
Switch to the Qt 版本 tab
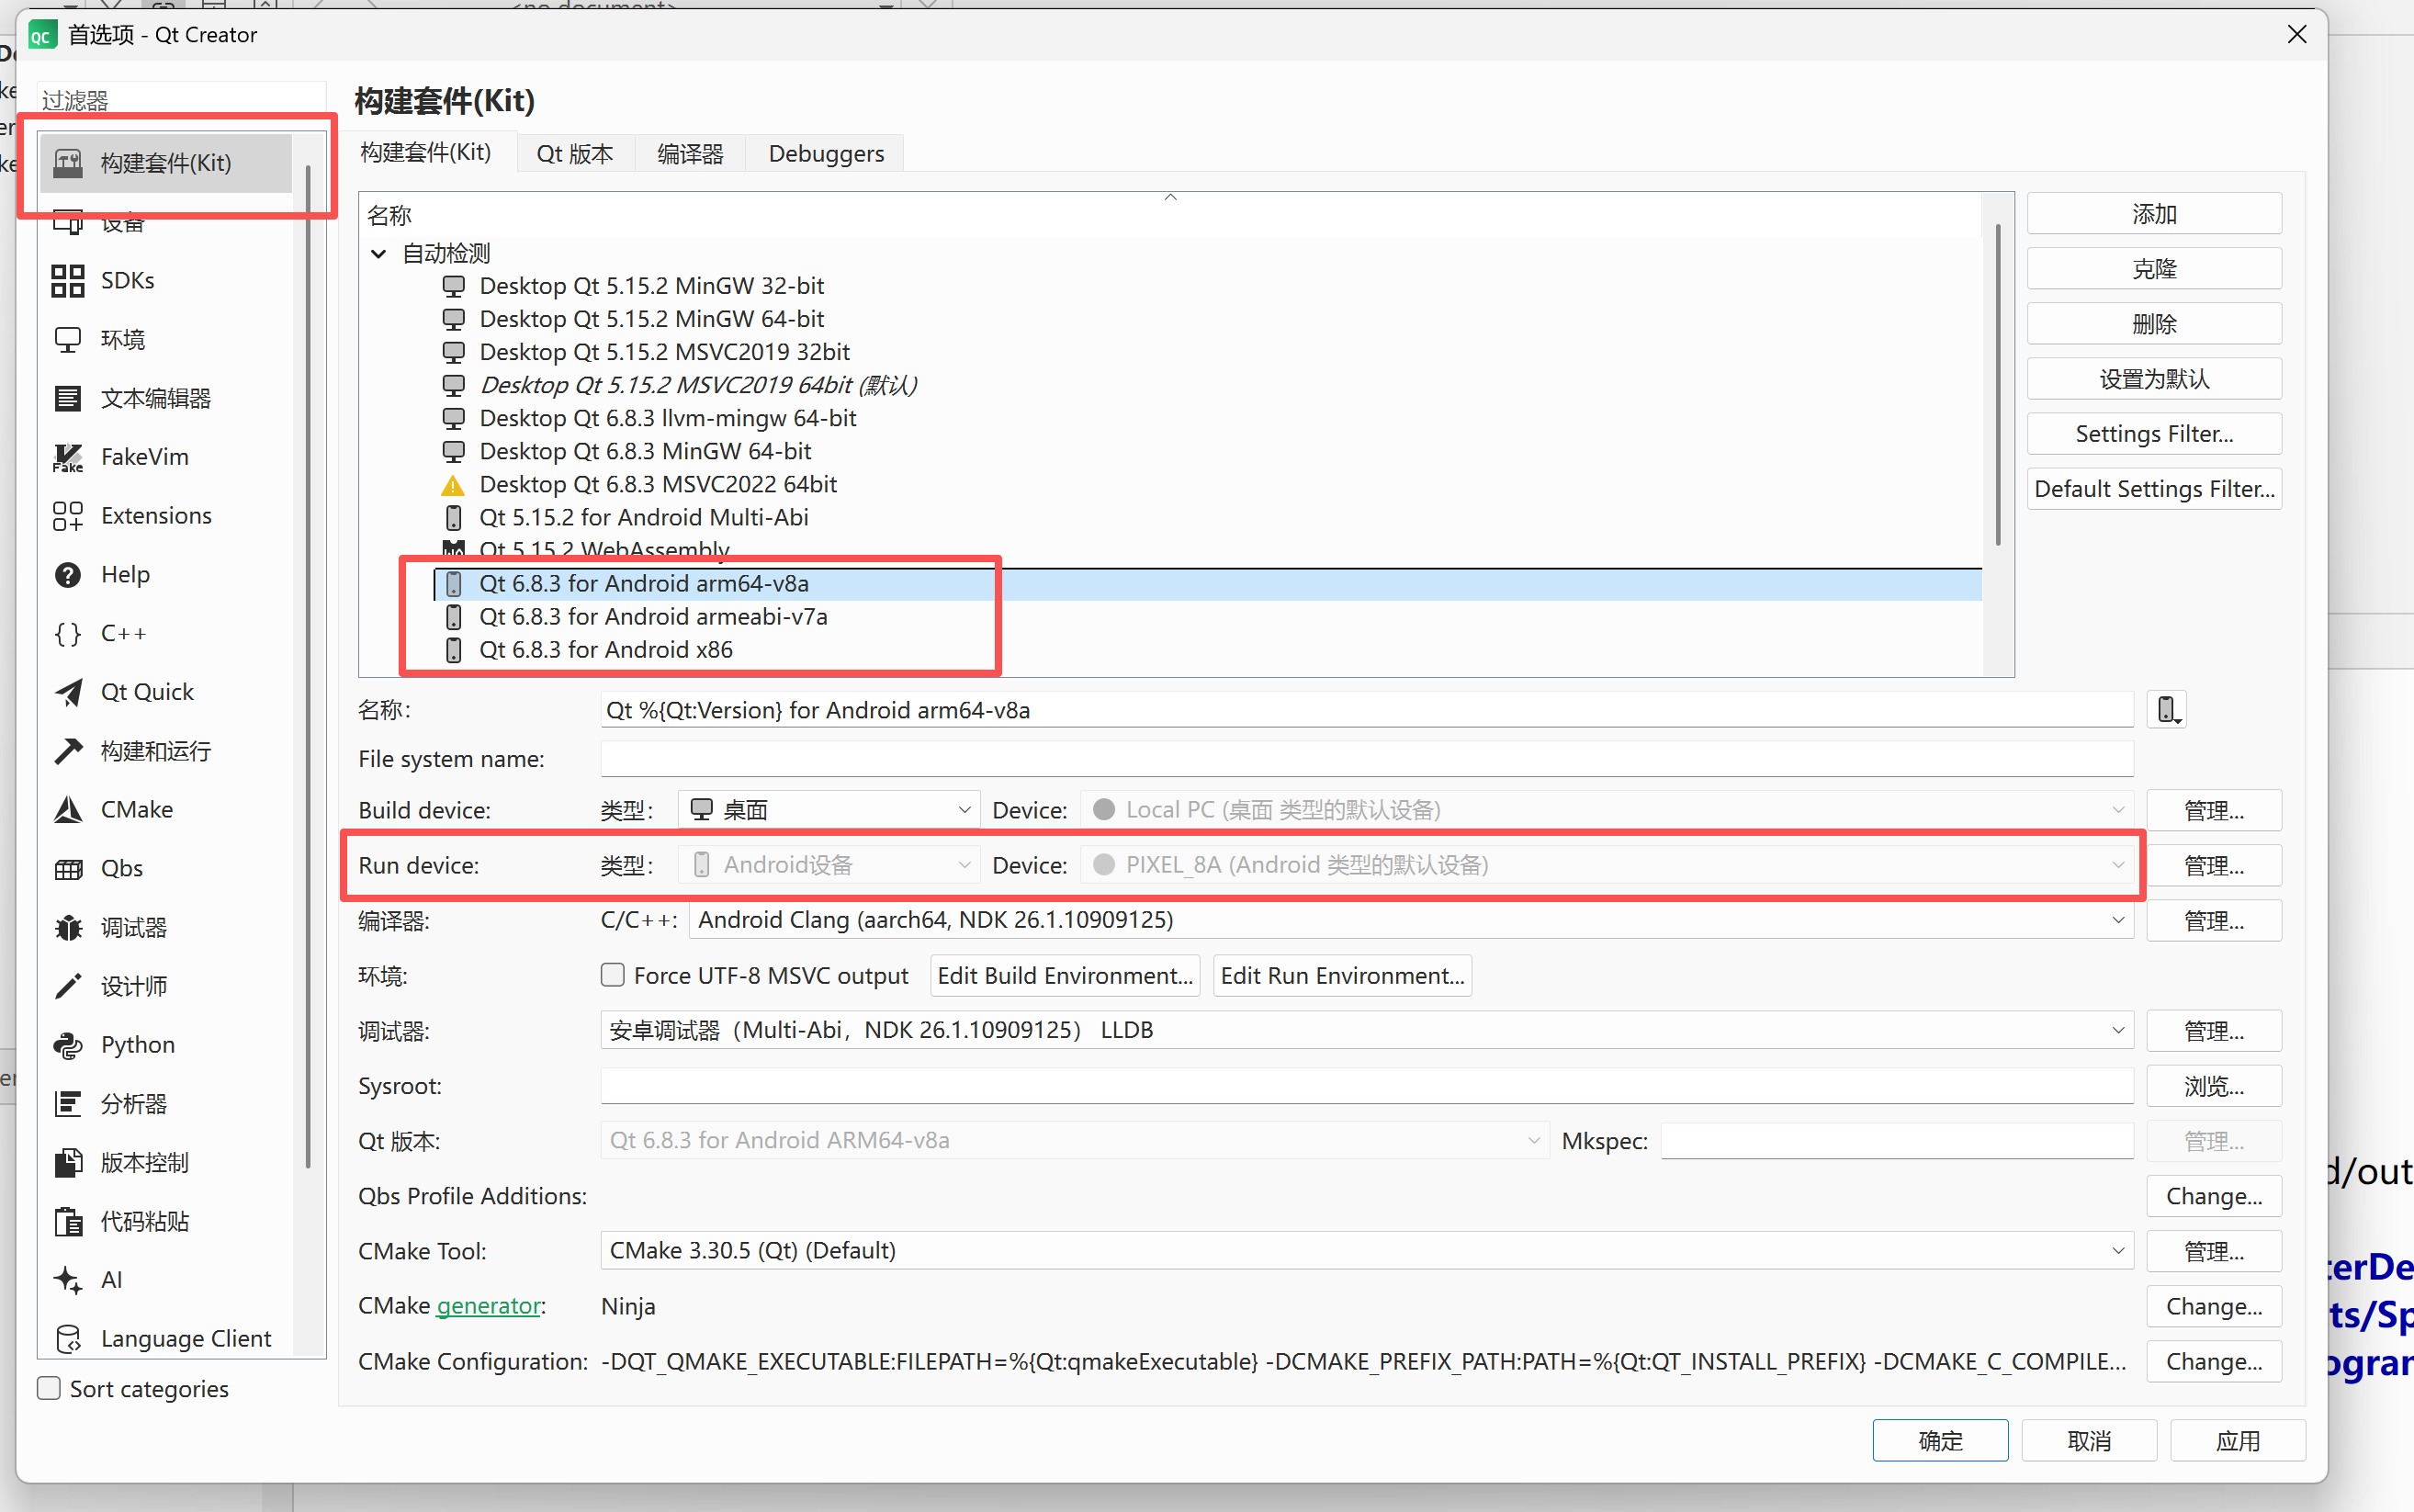(575, 154)
